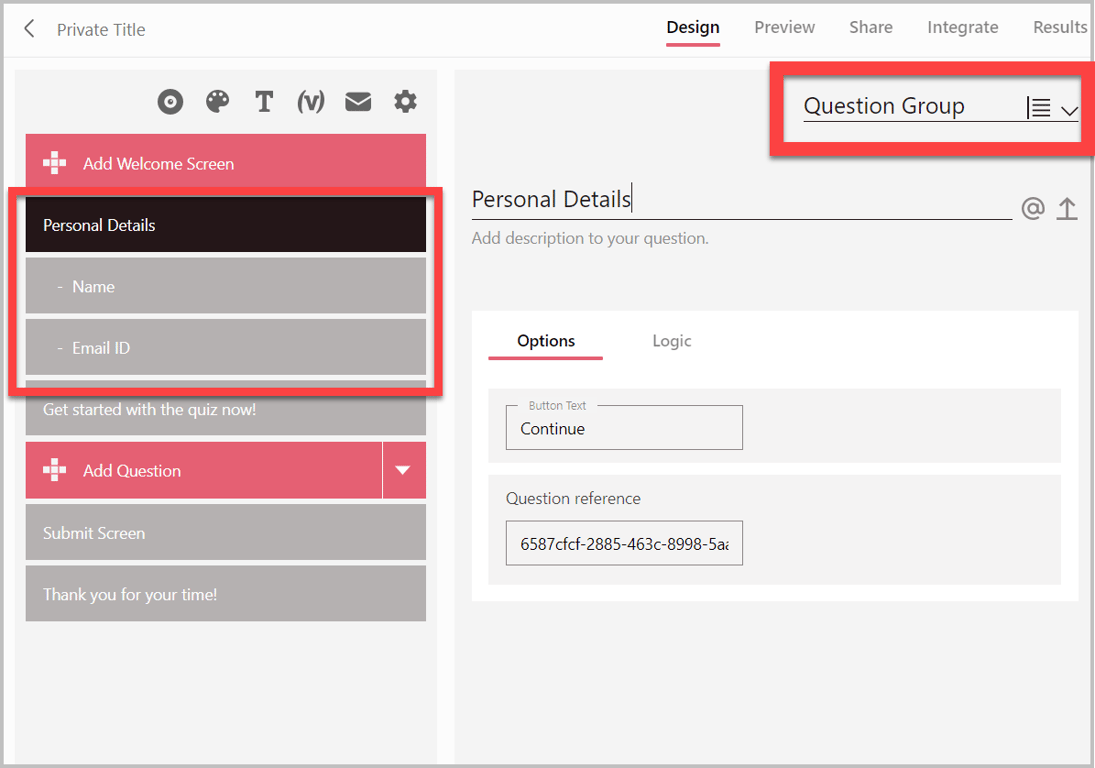Open the Share tab
1095x768 pixels.
[871, 28]
